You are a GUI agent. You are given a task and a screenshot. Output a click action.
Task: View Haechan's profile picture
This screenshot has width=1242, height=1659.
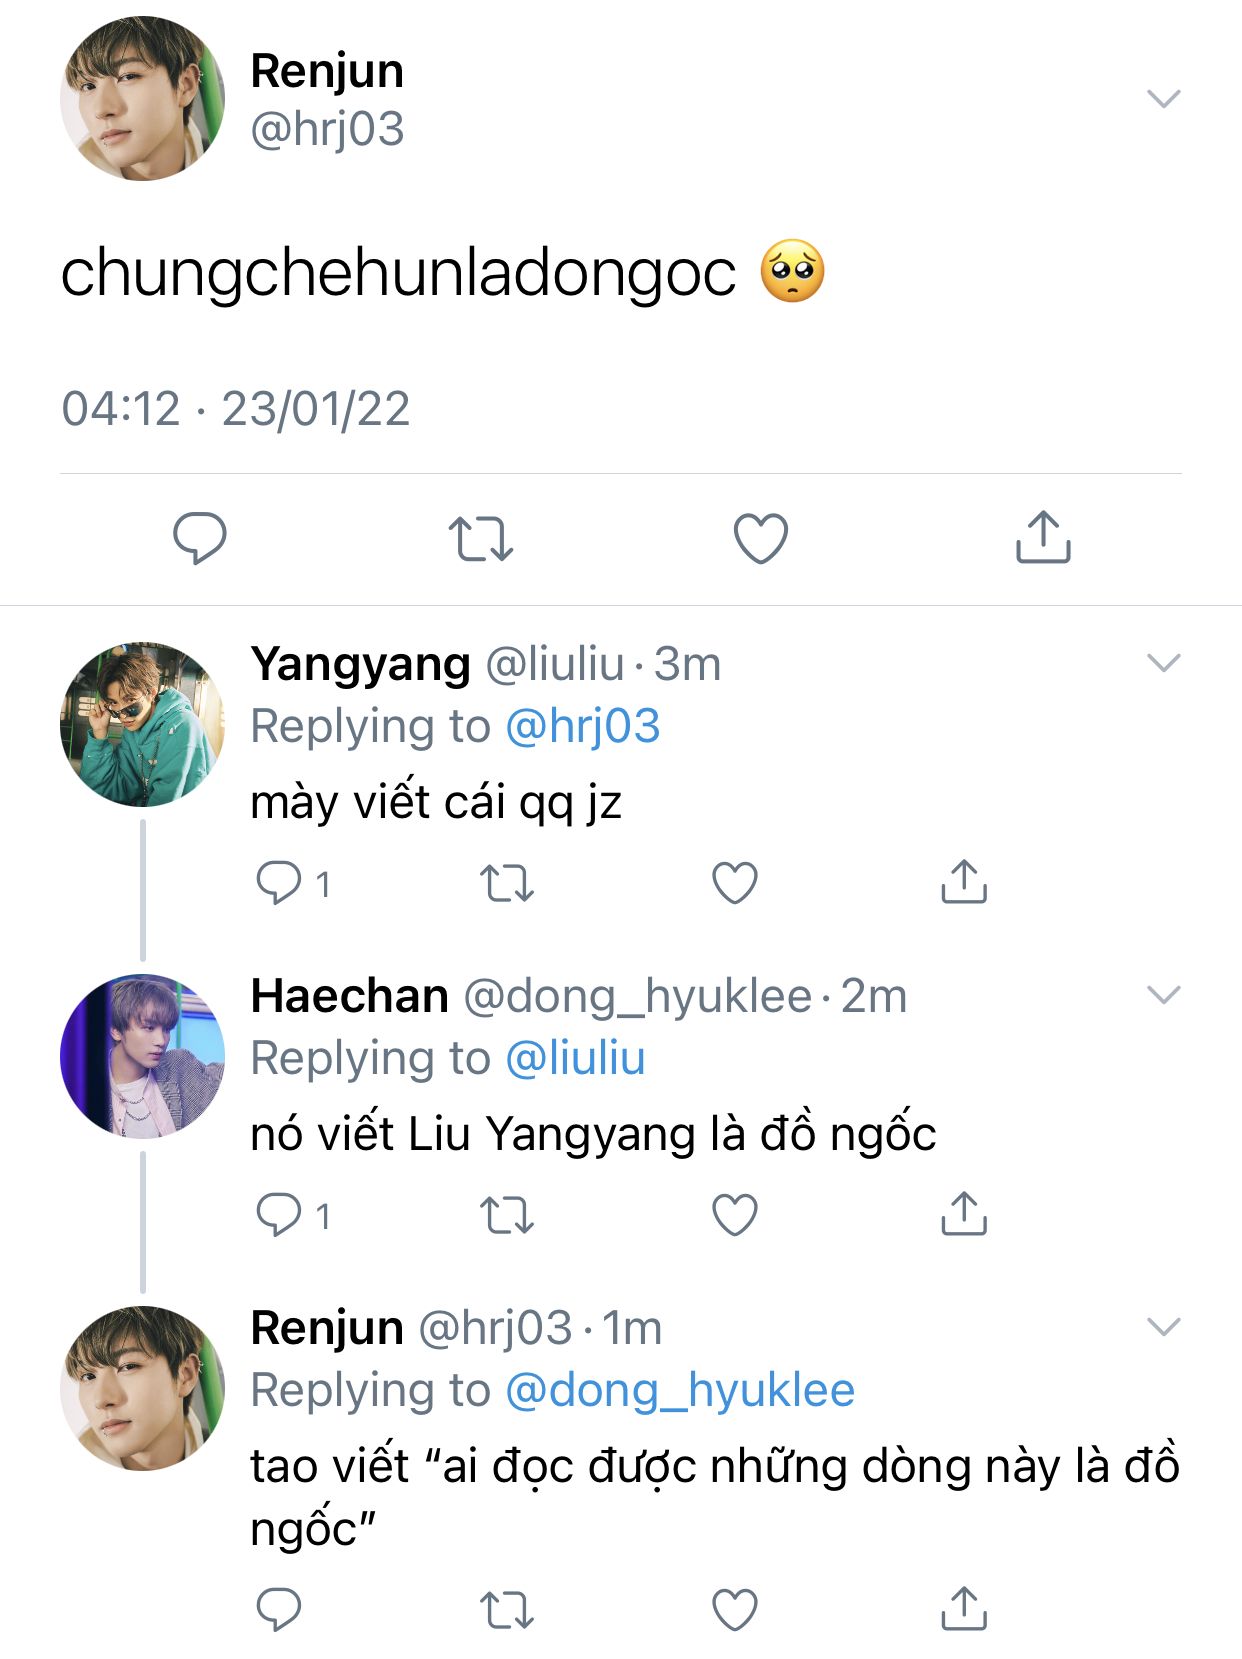(x=142, y=1056)
